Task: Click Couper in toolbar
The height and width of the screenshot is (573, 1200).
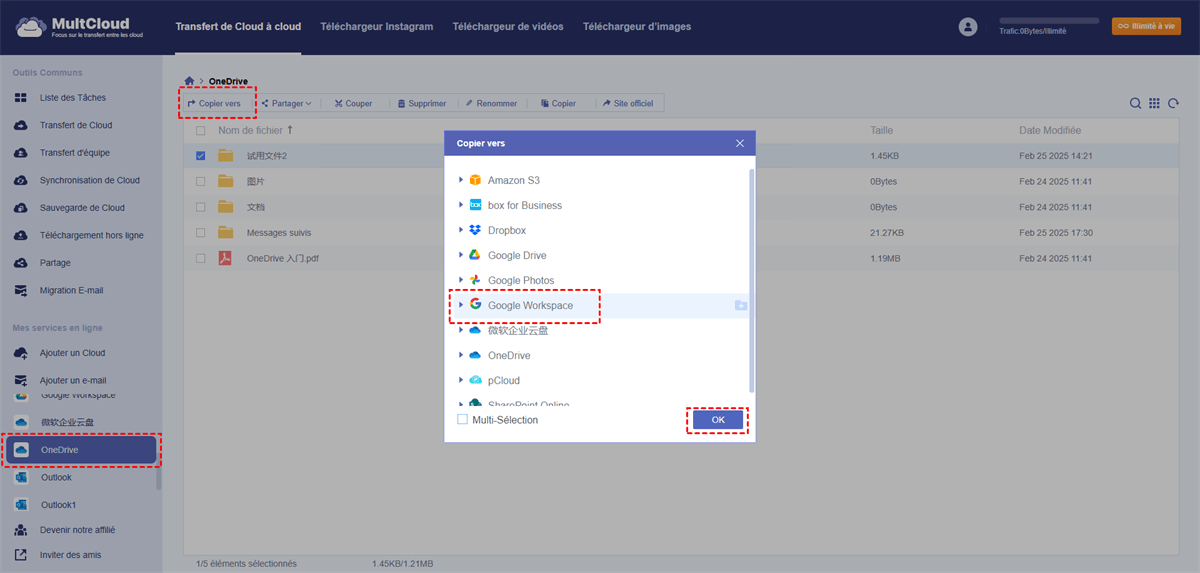Action: [353, 103]
